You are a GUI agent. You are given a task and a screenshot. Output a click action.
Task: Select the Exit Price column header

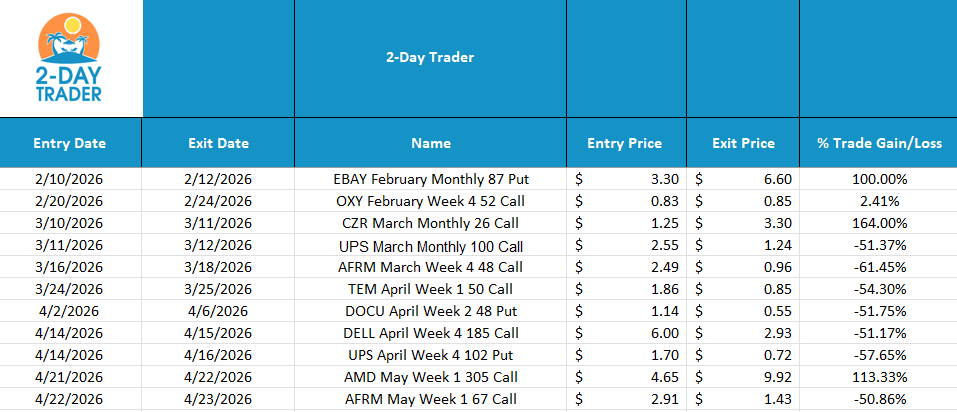click(743, 143)
